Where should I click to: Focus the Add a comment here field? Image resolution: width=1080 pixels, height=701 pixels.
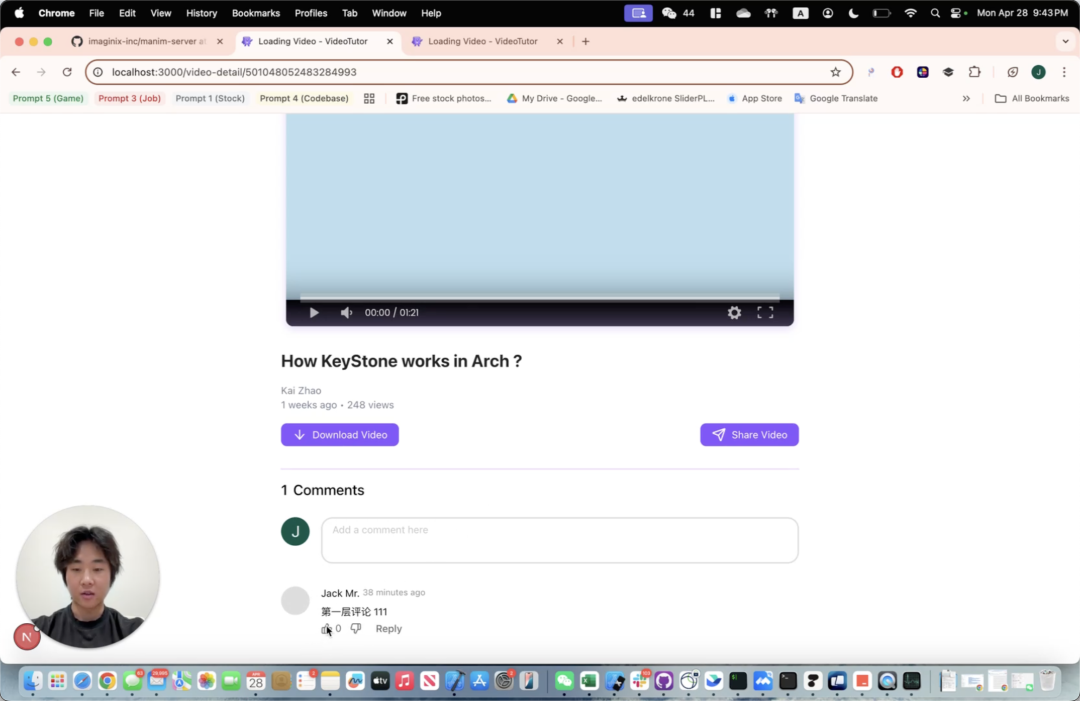559,541
